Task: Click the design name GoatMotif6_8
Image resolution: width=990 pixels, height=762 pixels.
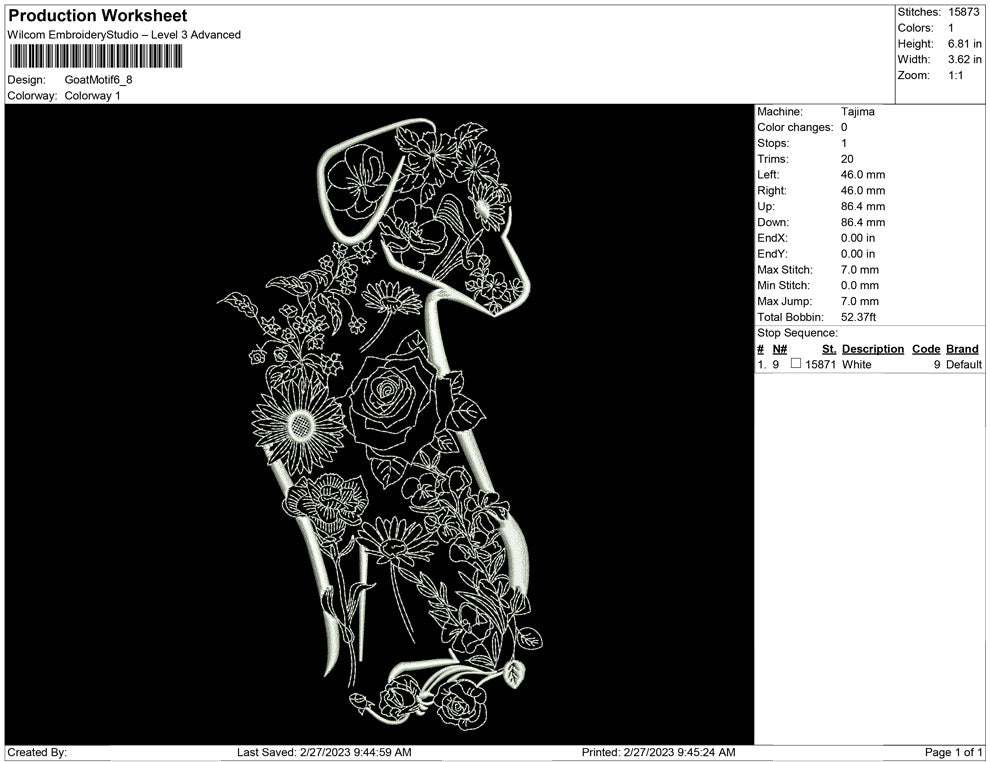Action: coord(98,79)
